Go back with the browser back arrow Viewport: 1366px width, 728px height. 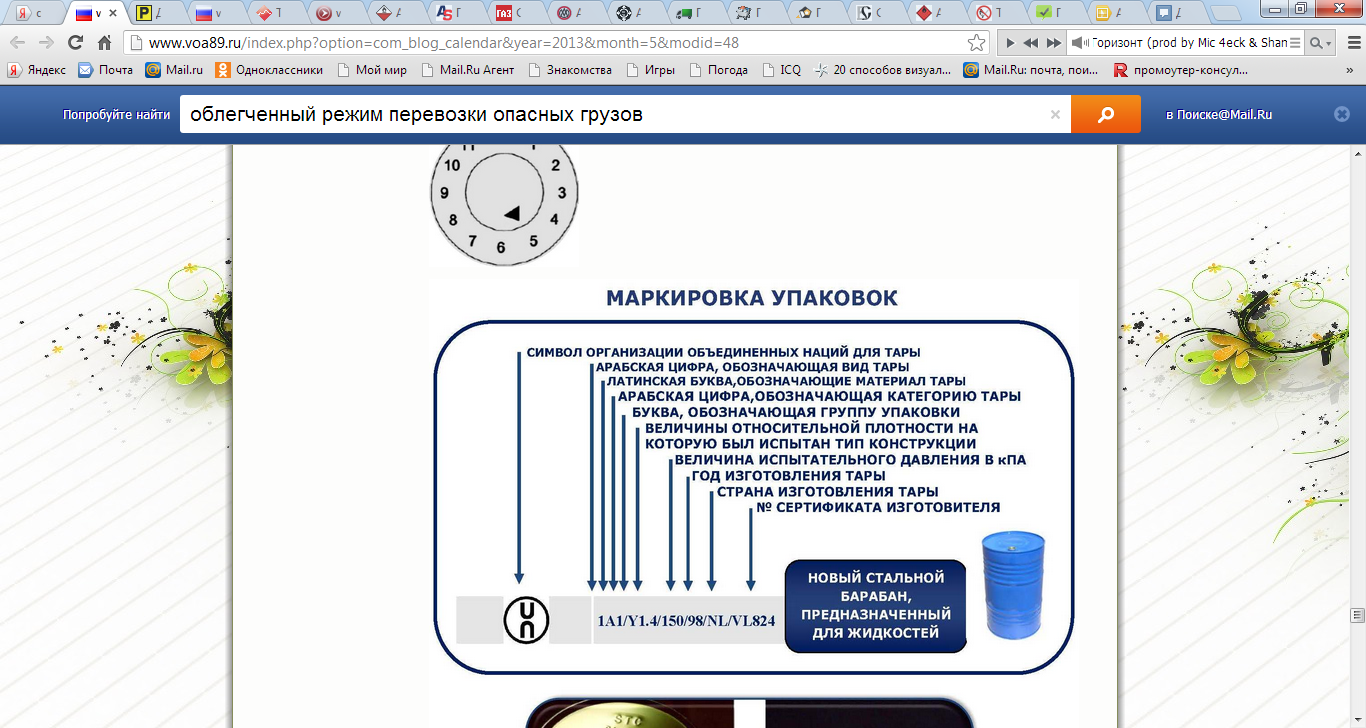[17, 43]
